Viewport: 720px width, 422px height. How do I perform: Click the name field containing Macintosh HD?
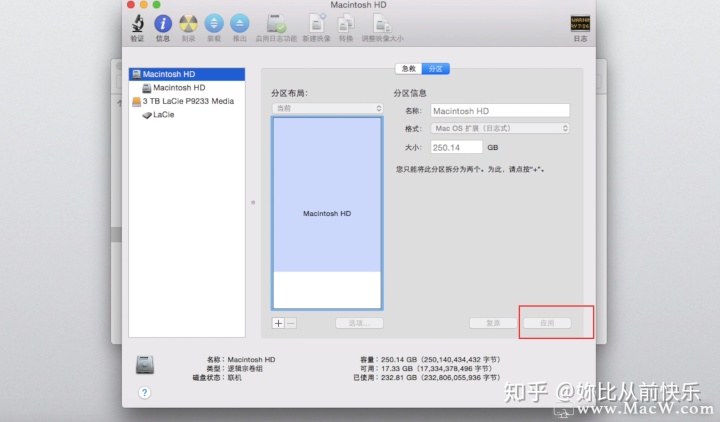[500, 111]
